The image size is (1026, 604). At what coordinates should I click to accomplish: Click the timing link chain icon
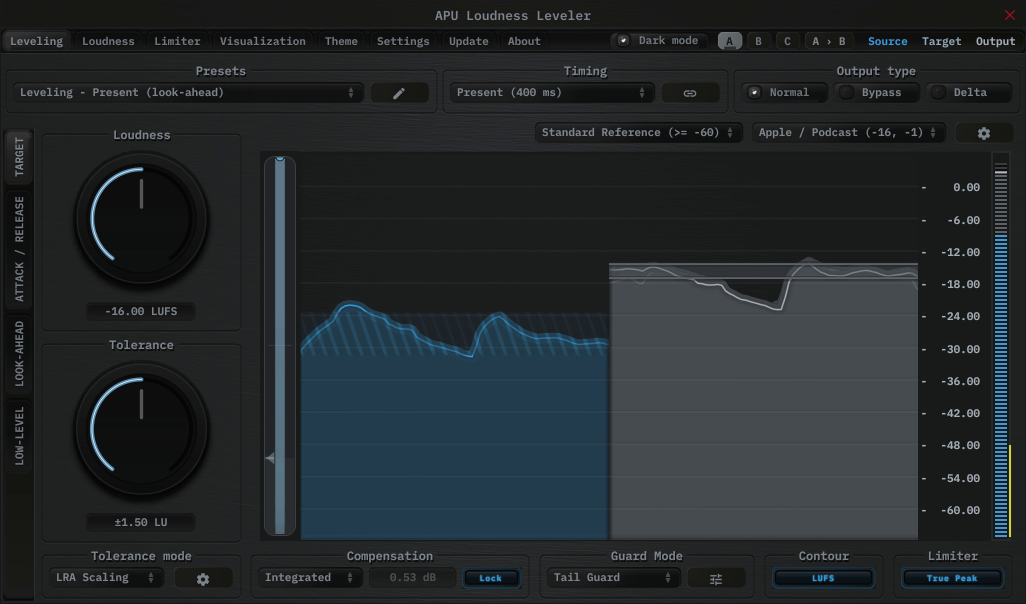(x=689, y=93)
